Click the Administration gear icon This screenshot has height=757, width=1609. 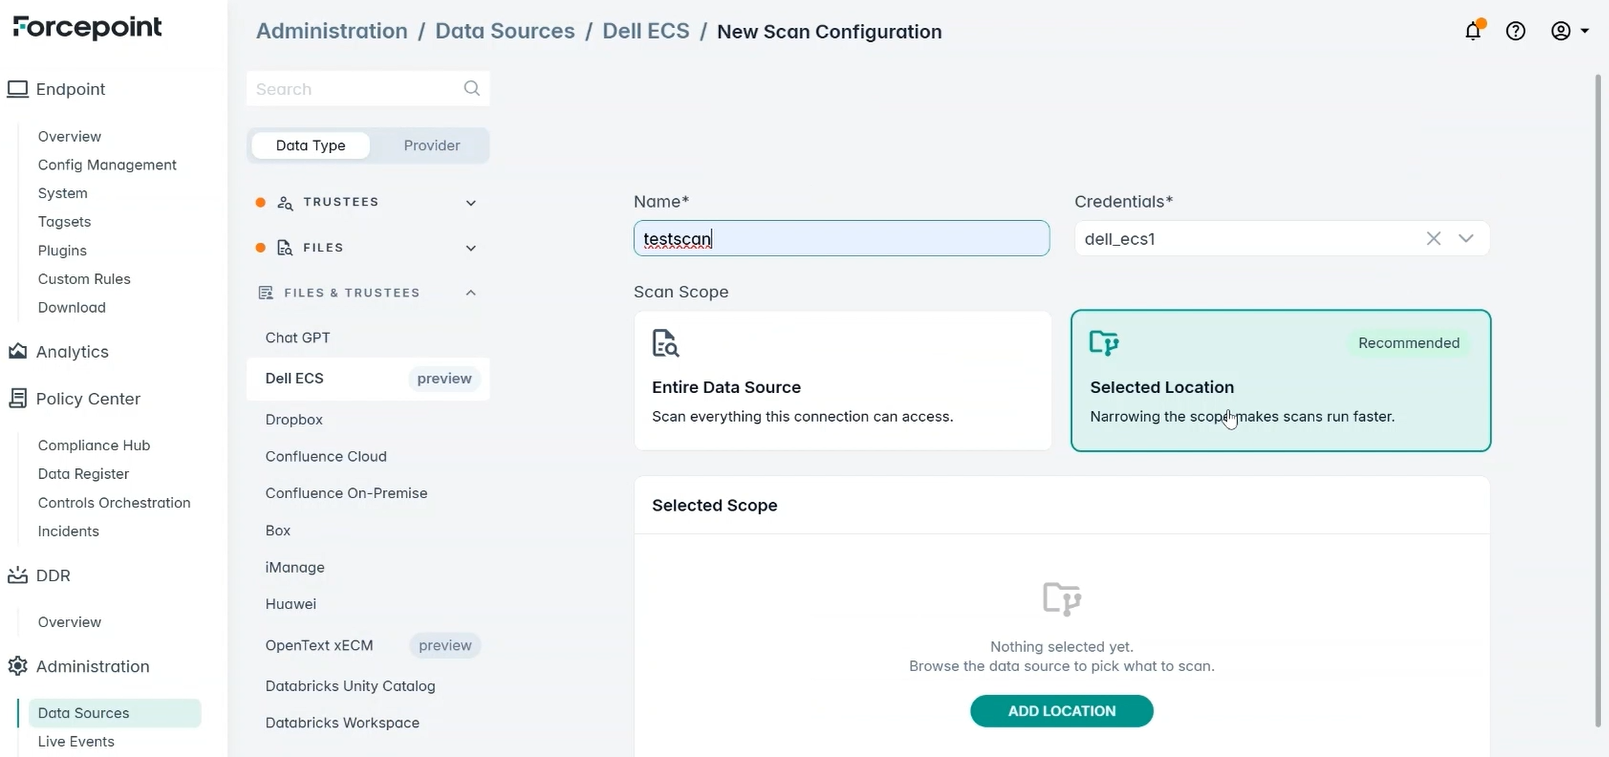[18, 666]
